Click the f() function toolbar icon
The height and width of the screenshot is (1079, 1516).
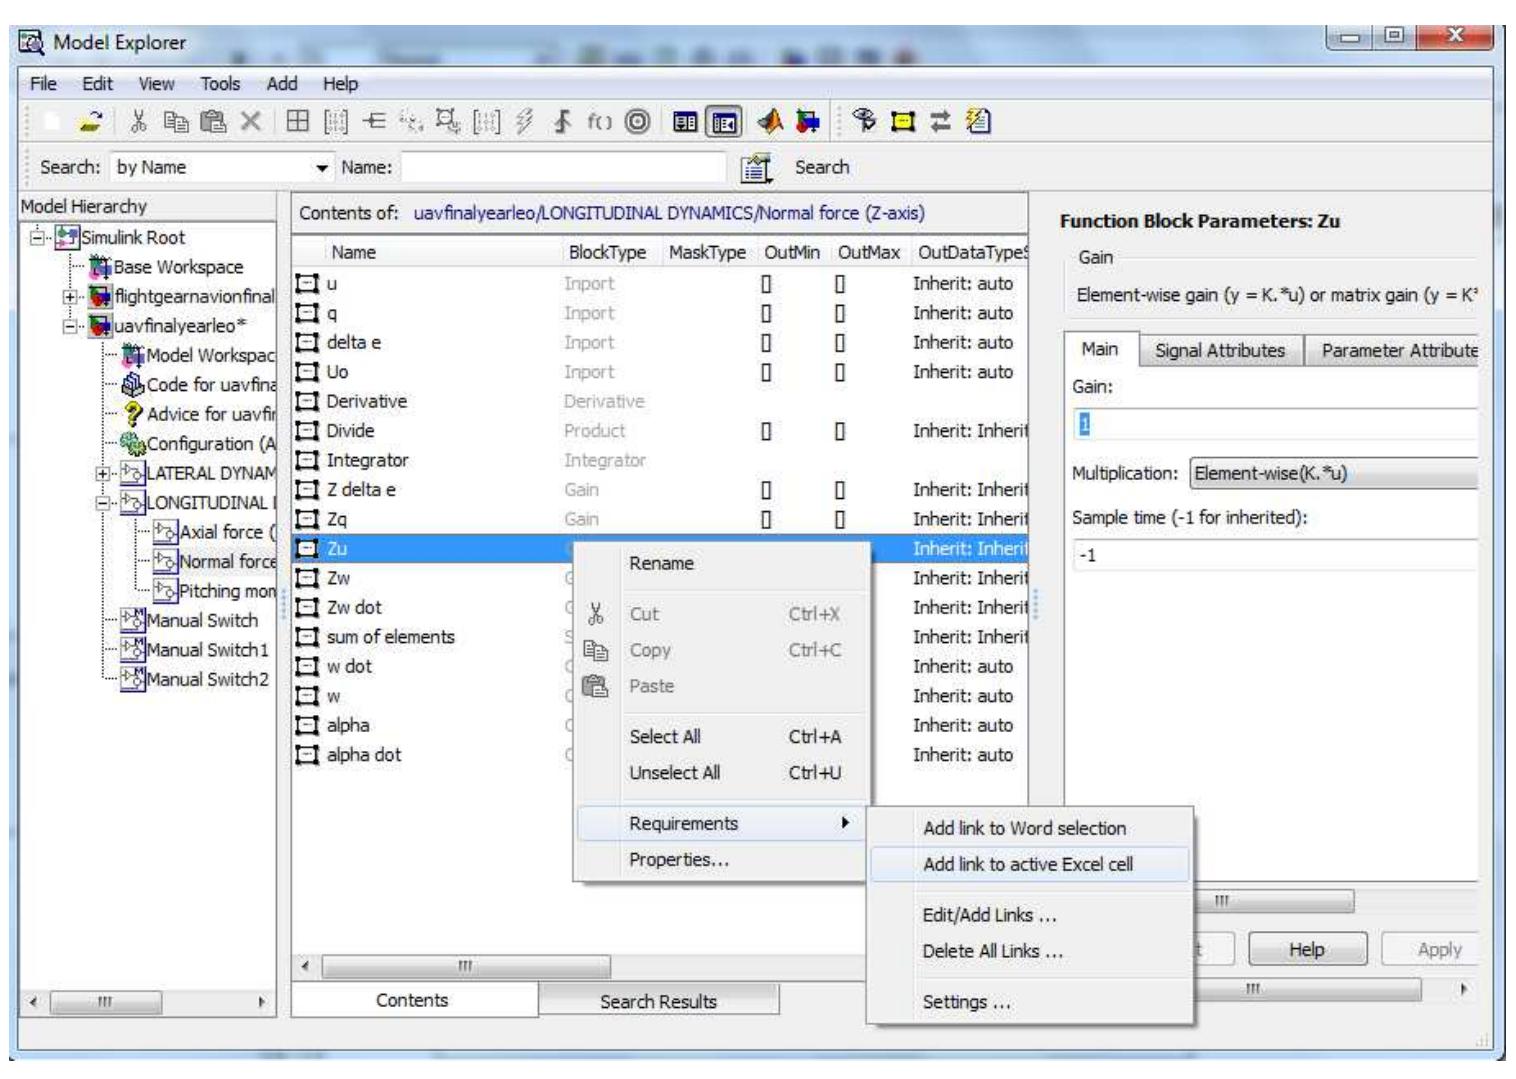tap(599, 122)
